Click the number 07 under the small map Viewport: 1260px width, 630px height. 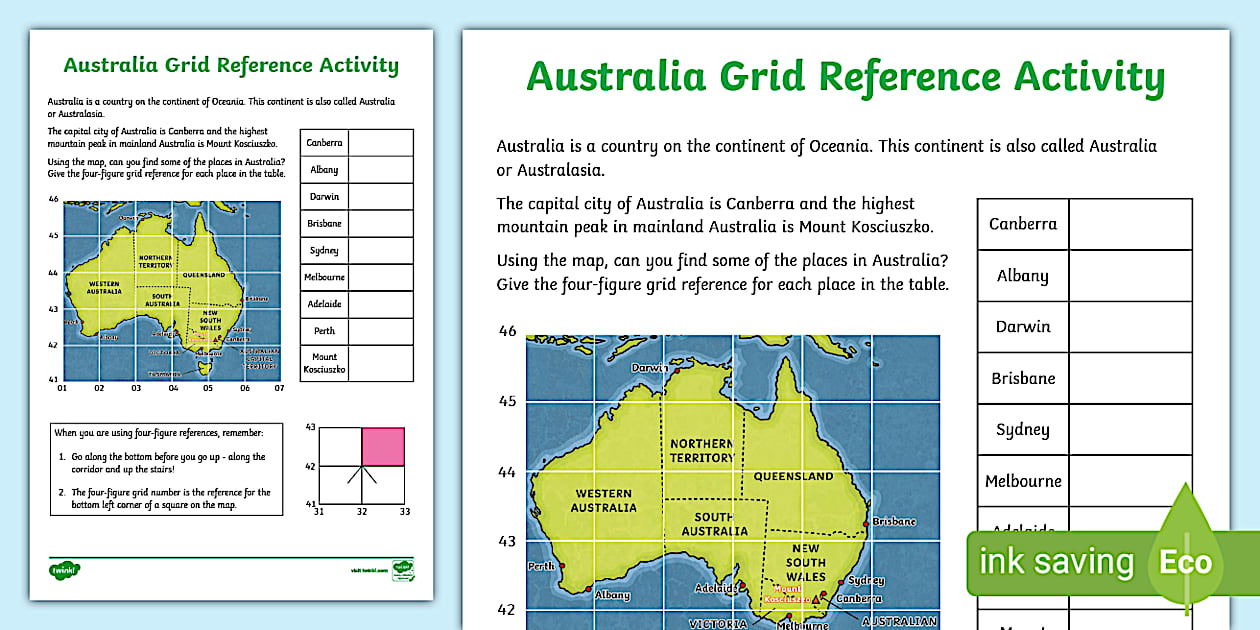tap(280, 388)
